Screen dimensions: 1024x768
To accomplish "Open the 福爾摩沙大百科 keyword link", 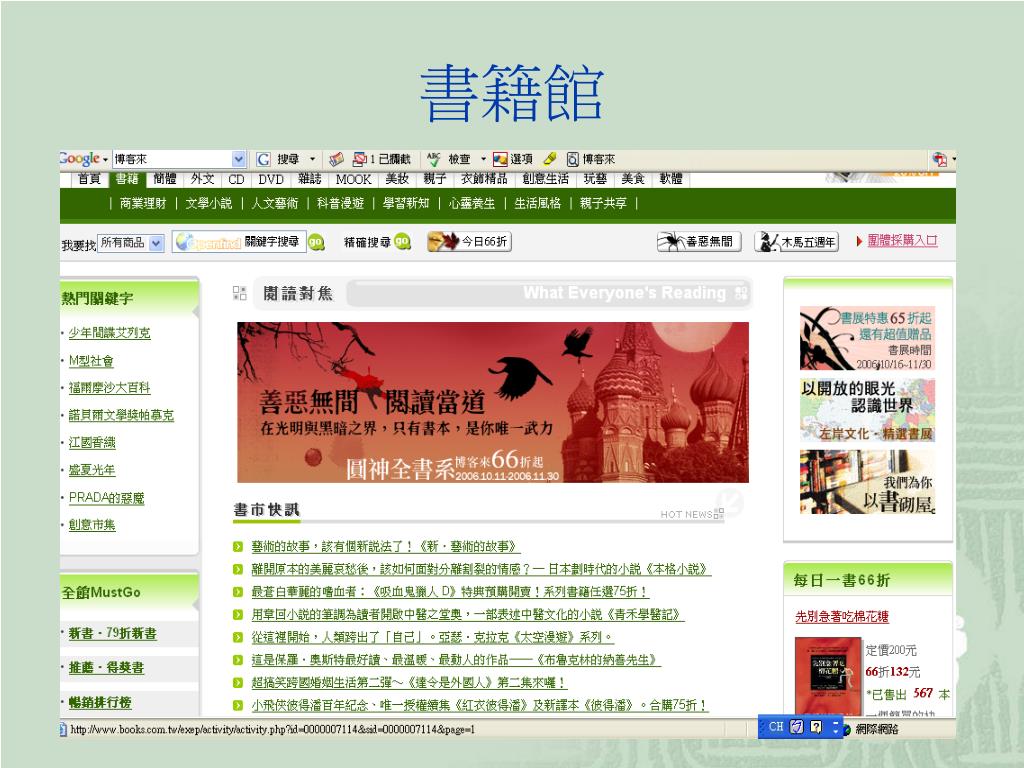I will click(x=110, y=388).
